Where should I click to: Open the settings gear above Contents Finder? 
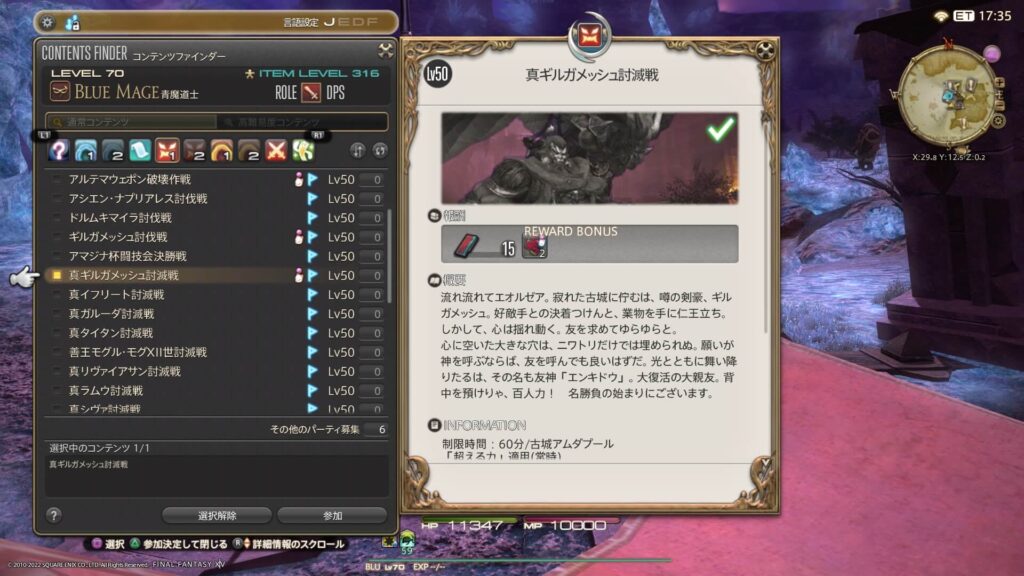pyautogui.click(x=48, y=23)
